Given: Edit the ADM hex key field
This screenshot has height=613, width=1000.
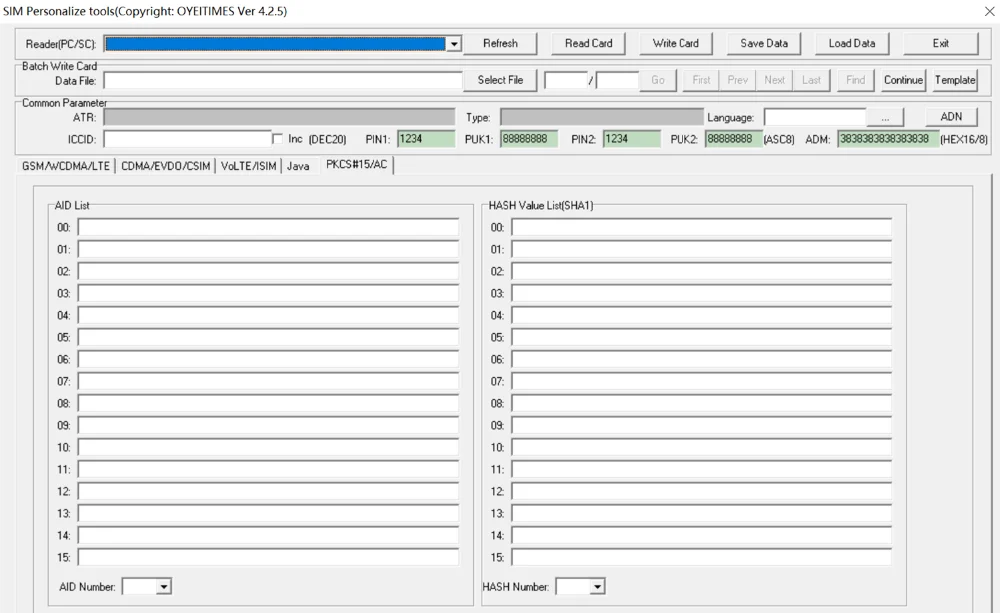Looking at the screenshot, I should (888, 139).
